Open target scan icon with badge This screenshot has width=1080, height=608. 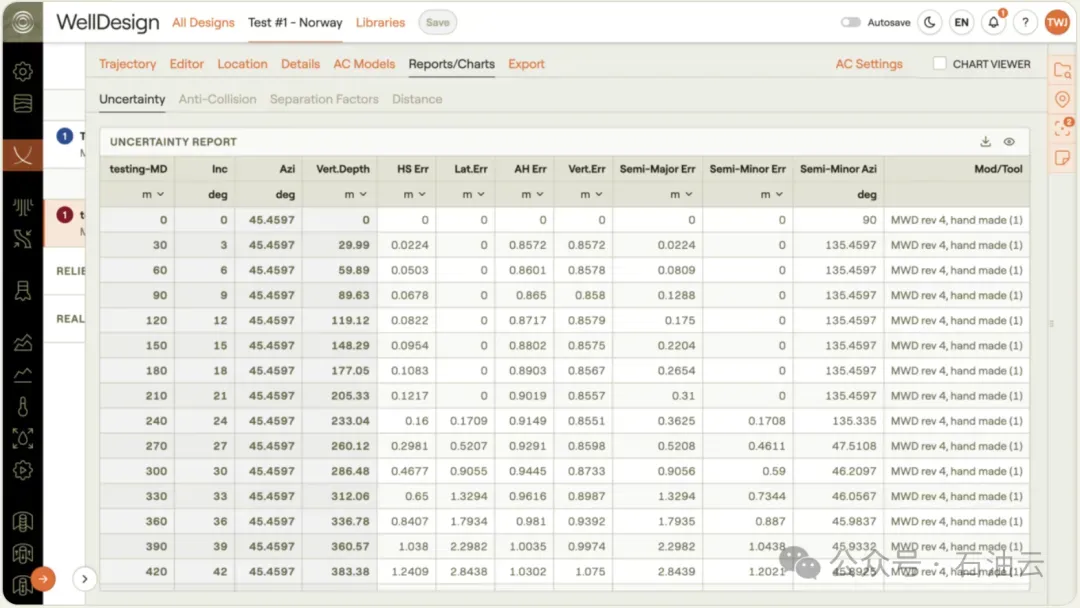(1063, 127)
